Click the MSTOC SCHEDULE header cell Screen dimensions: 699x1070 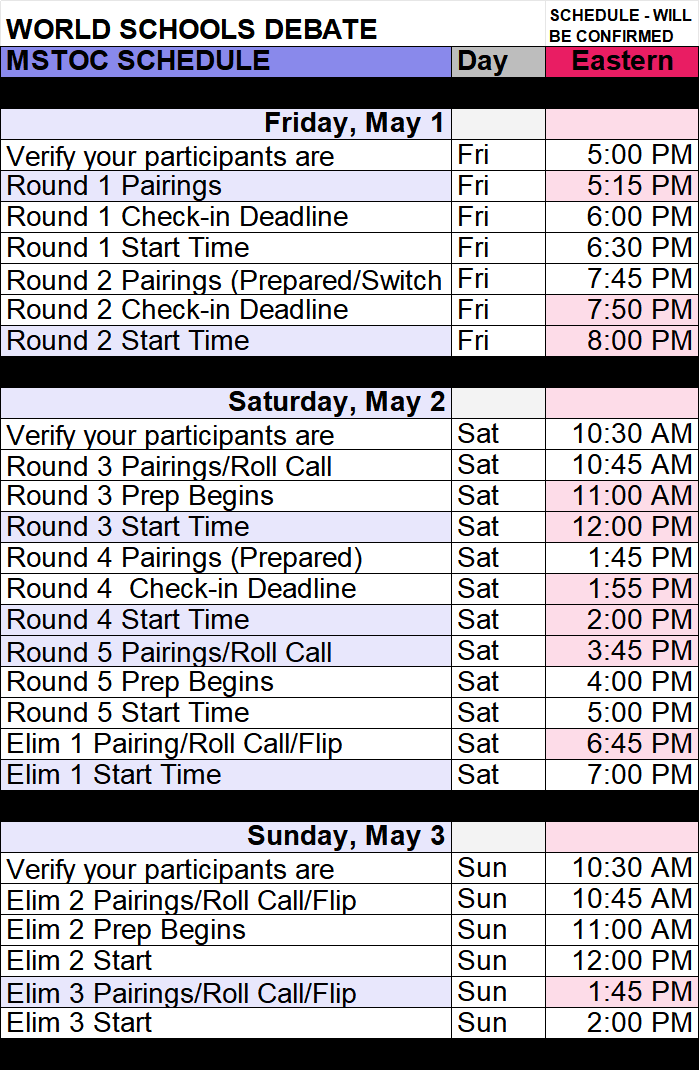click(226, 61)
